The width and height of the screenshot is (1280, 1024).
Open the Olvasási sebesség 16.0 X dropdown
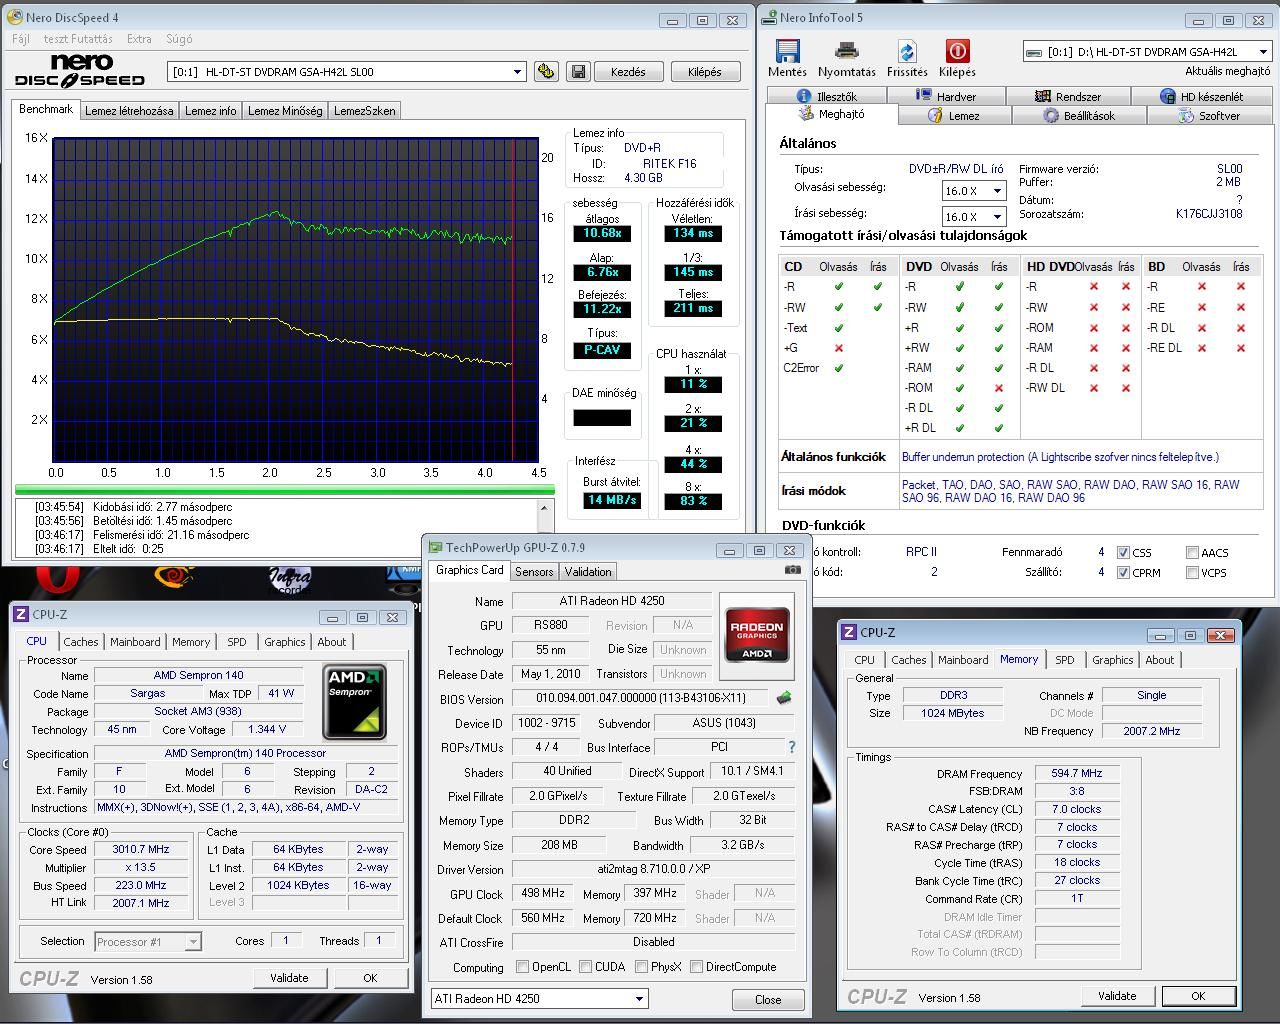997,191
